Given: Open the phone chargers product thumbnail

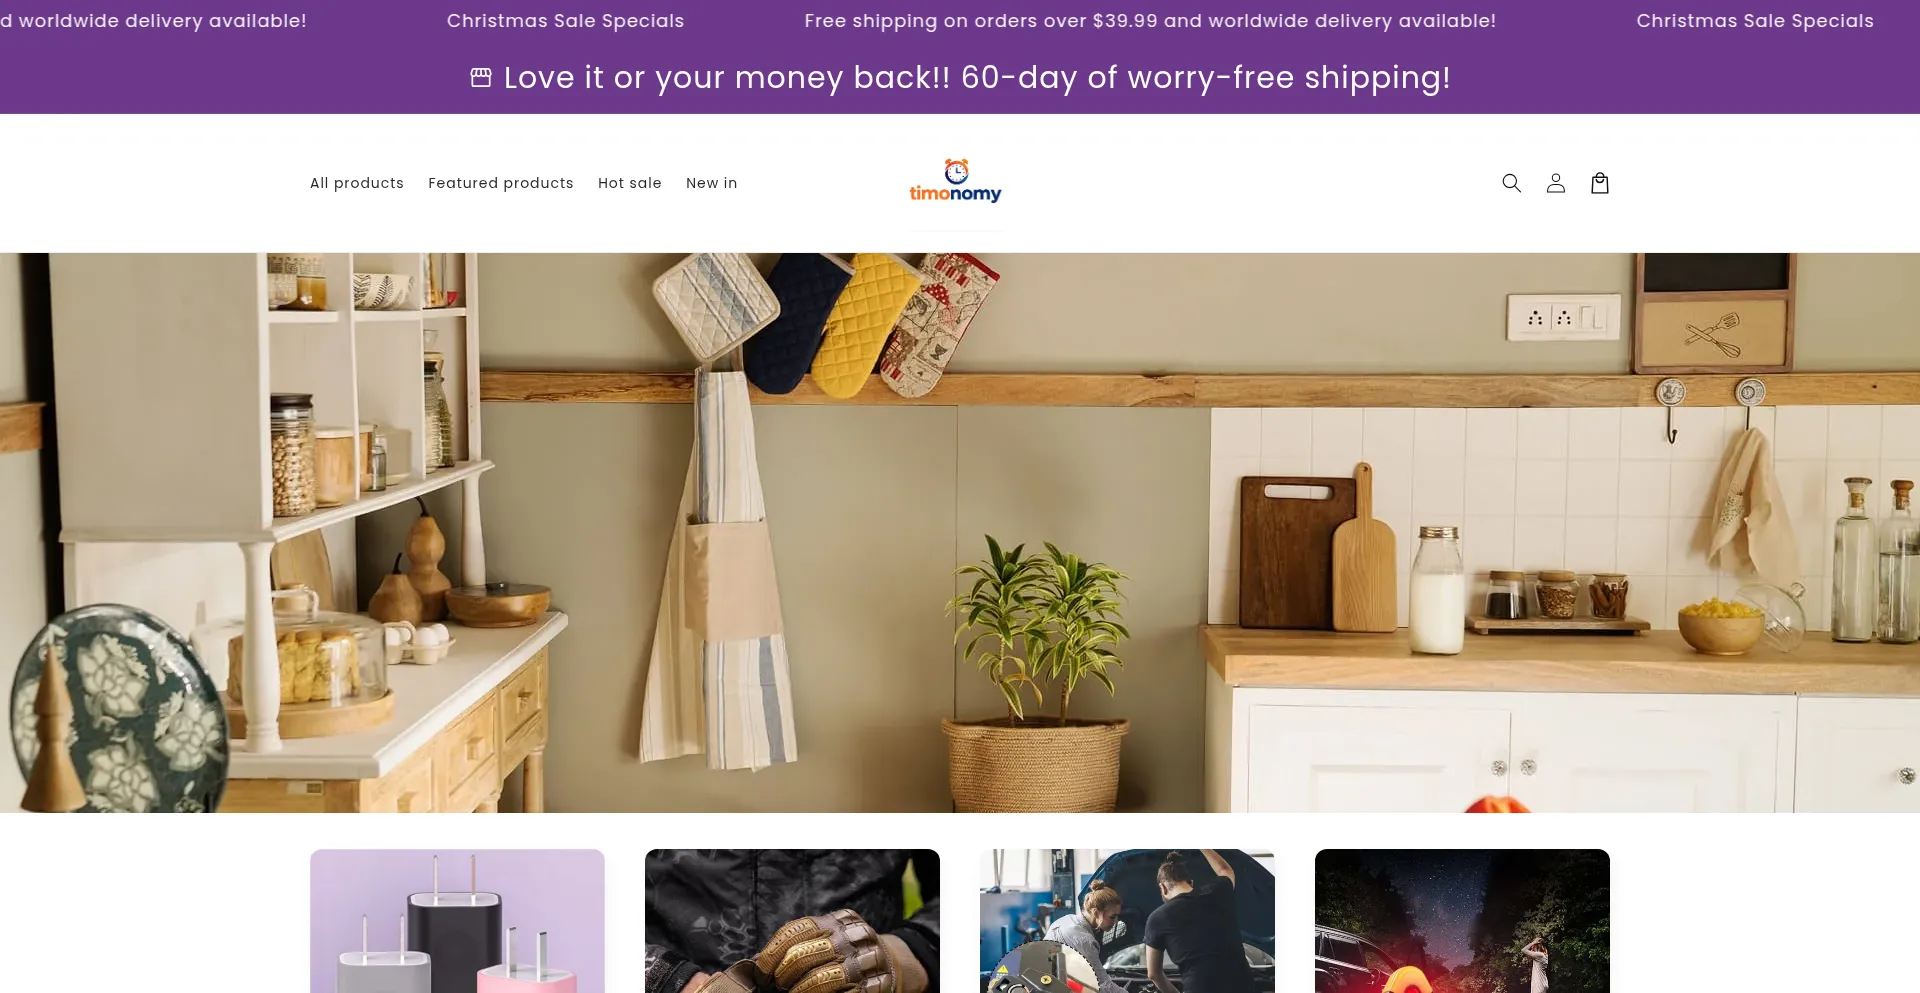Looking at the screenshot, I should pyautogui.click(x=457, y=921).
